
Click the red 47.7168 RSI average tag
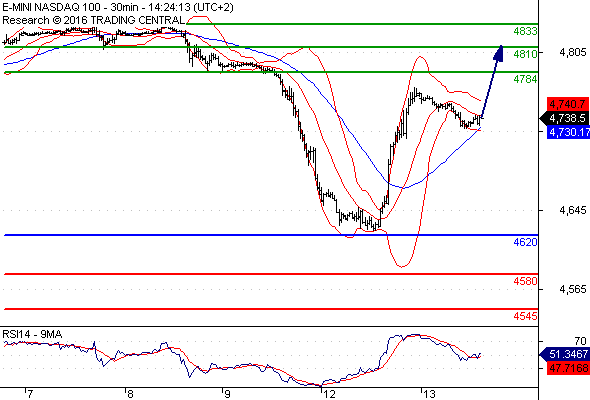[x=568, y=368]
